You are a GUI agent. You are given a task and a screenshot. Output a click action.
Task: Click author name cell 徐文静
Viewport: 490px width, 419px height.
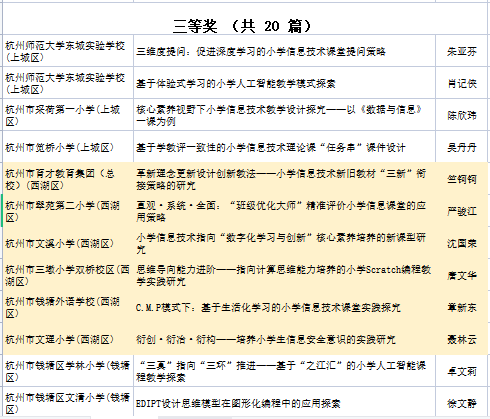pos(461,402)
